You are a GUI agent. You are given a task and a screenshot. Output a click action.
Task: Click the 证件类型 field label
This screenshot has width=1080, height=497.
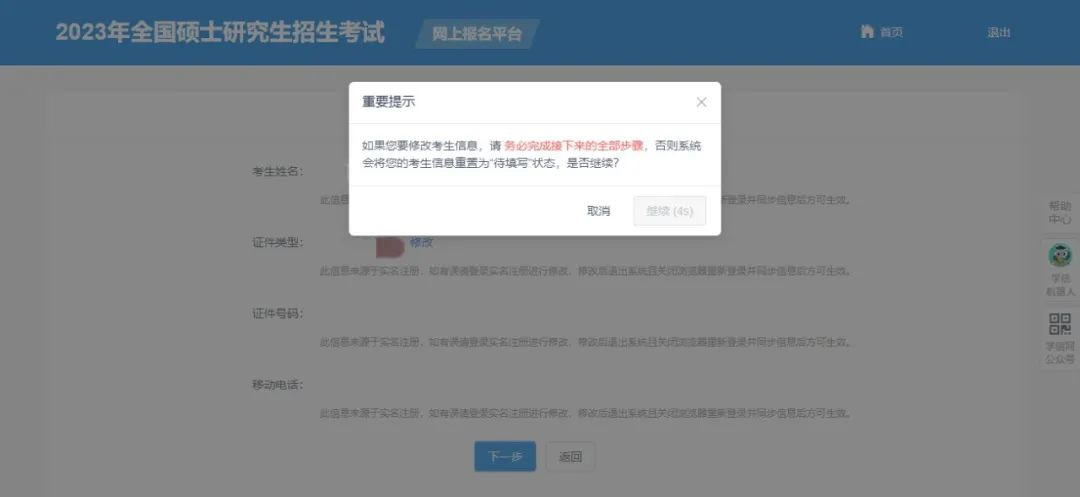278,242
